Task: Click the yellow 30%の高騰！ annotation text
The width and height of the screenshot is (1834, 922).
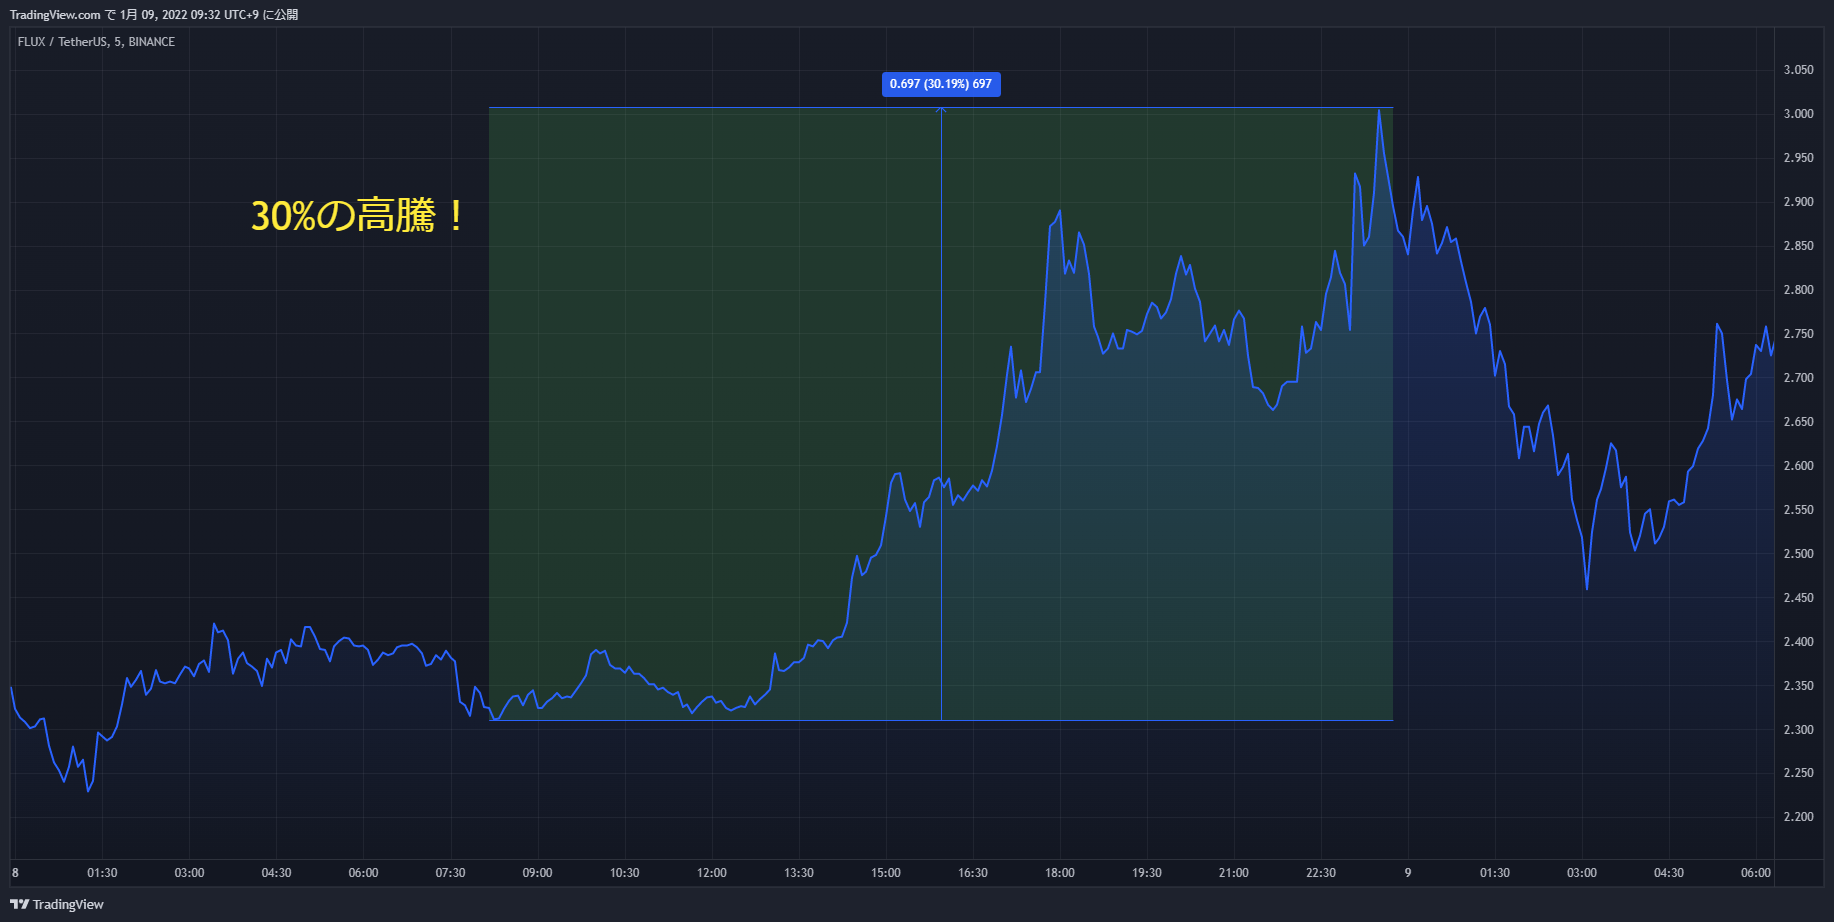Action: pos(357,216)
